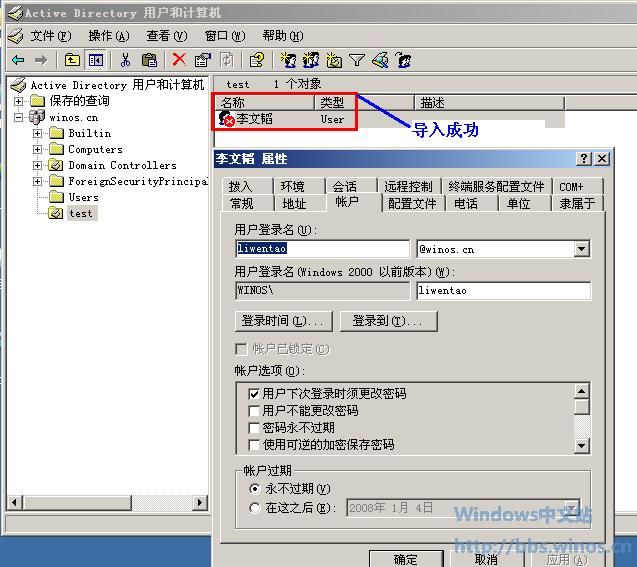Open the 操作(A) menu
The width and height of the screenshot is (637, 567).
click(108, 36)
